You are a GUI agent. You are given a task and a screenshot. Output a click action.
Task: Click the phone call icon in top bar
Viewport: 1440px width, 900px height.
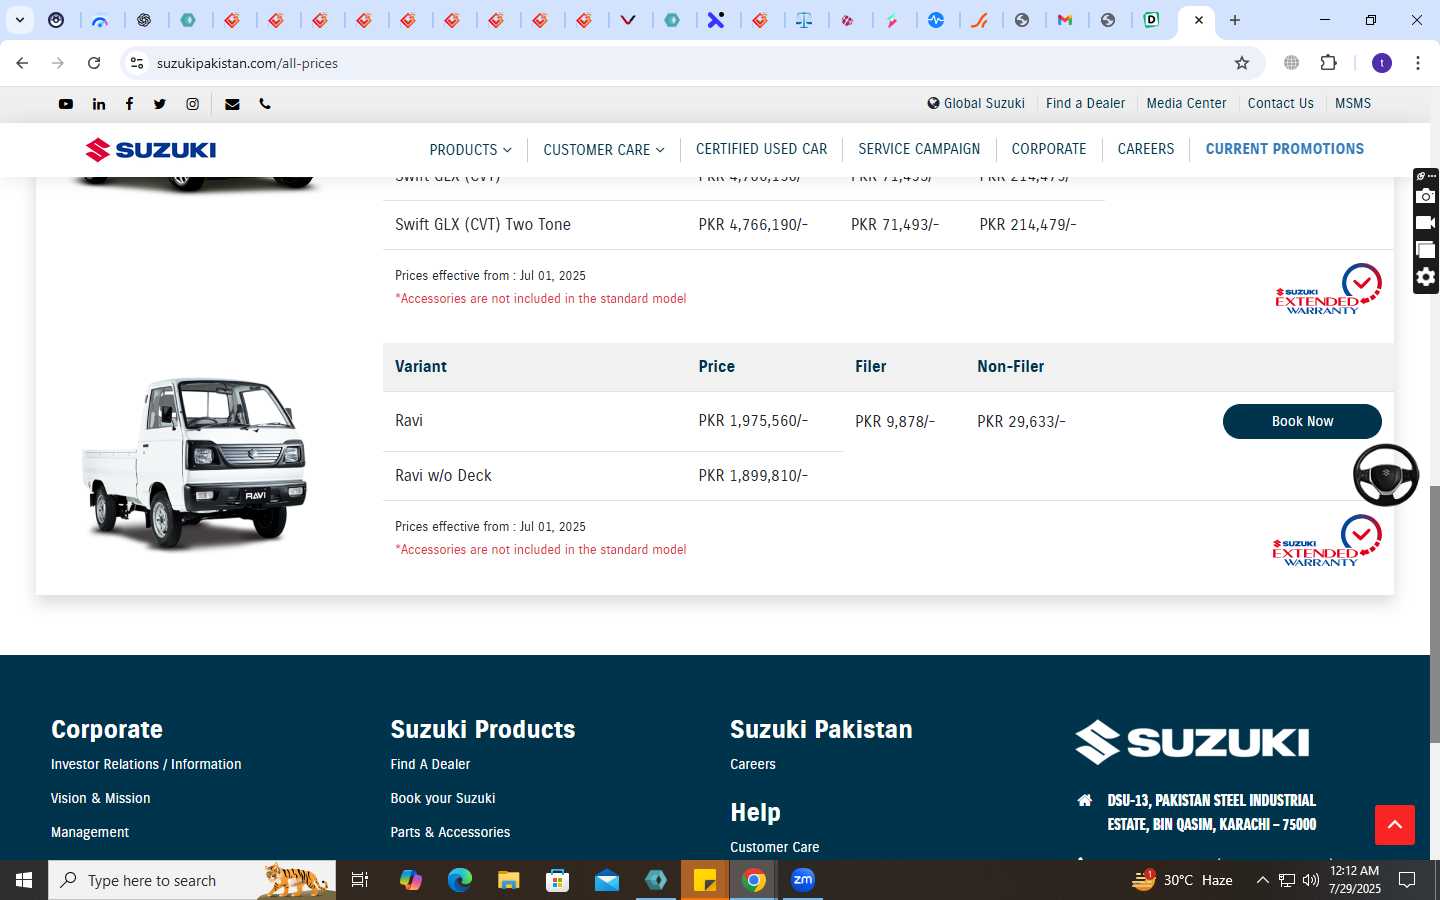pos(265,104)
